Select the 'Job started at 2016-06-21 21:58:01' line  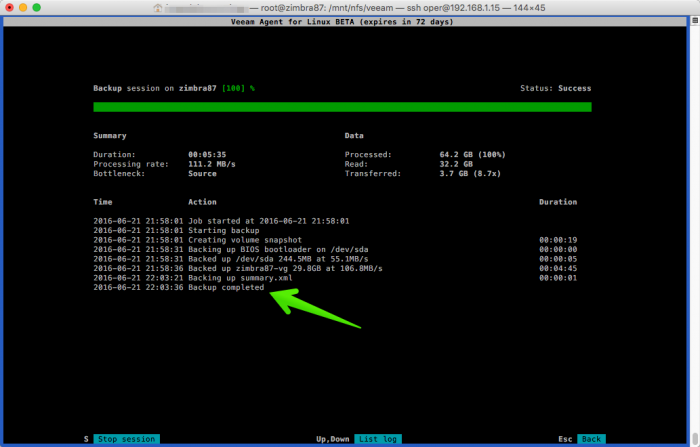click(x=221, y=221)
